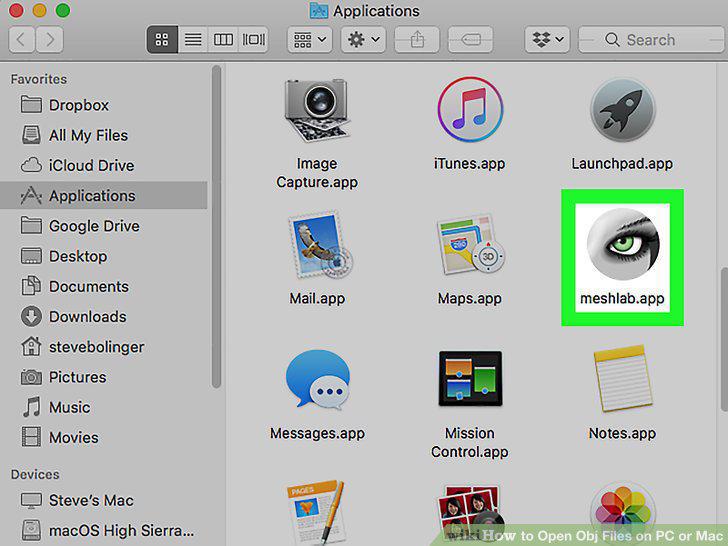Open Desktop folder in the sidebar
The image size is (728, 546).
pyautogui.click(x=104, y=256)
